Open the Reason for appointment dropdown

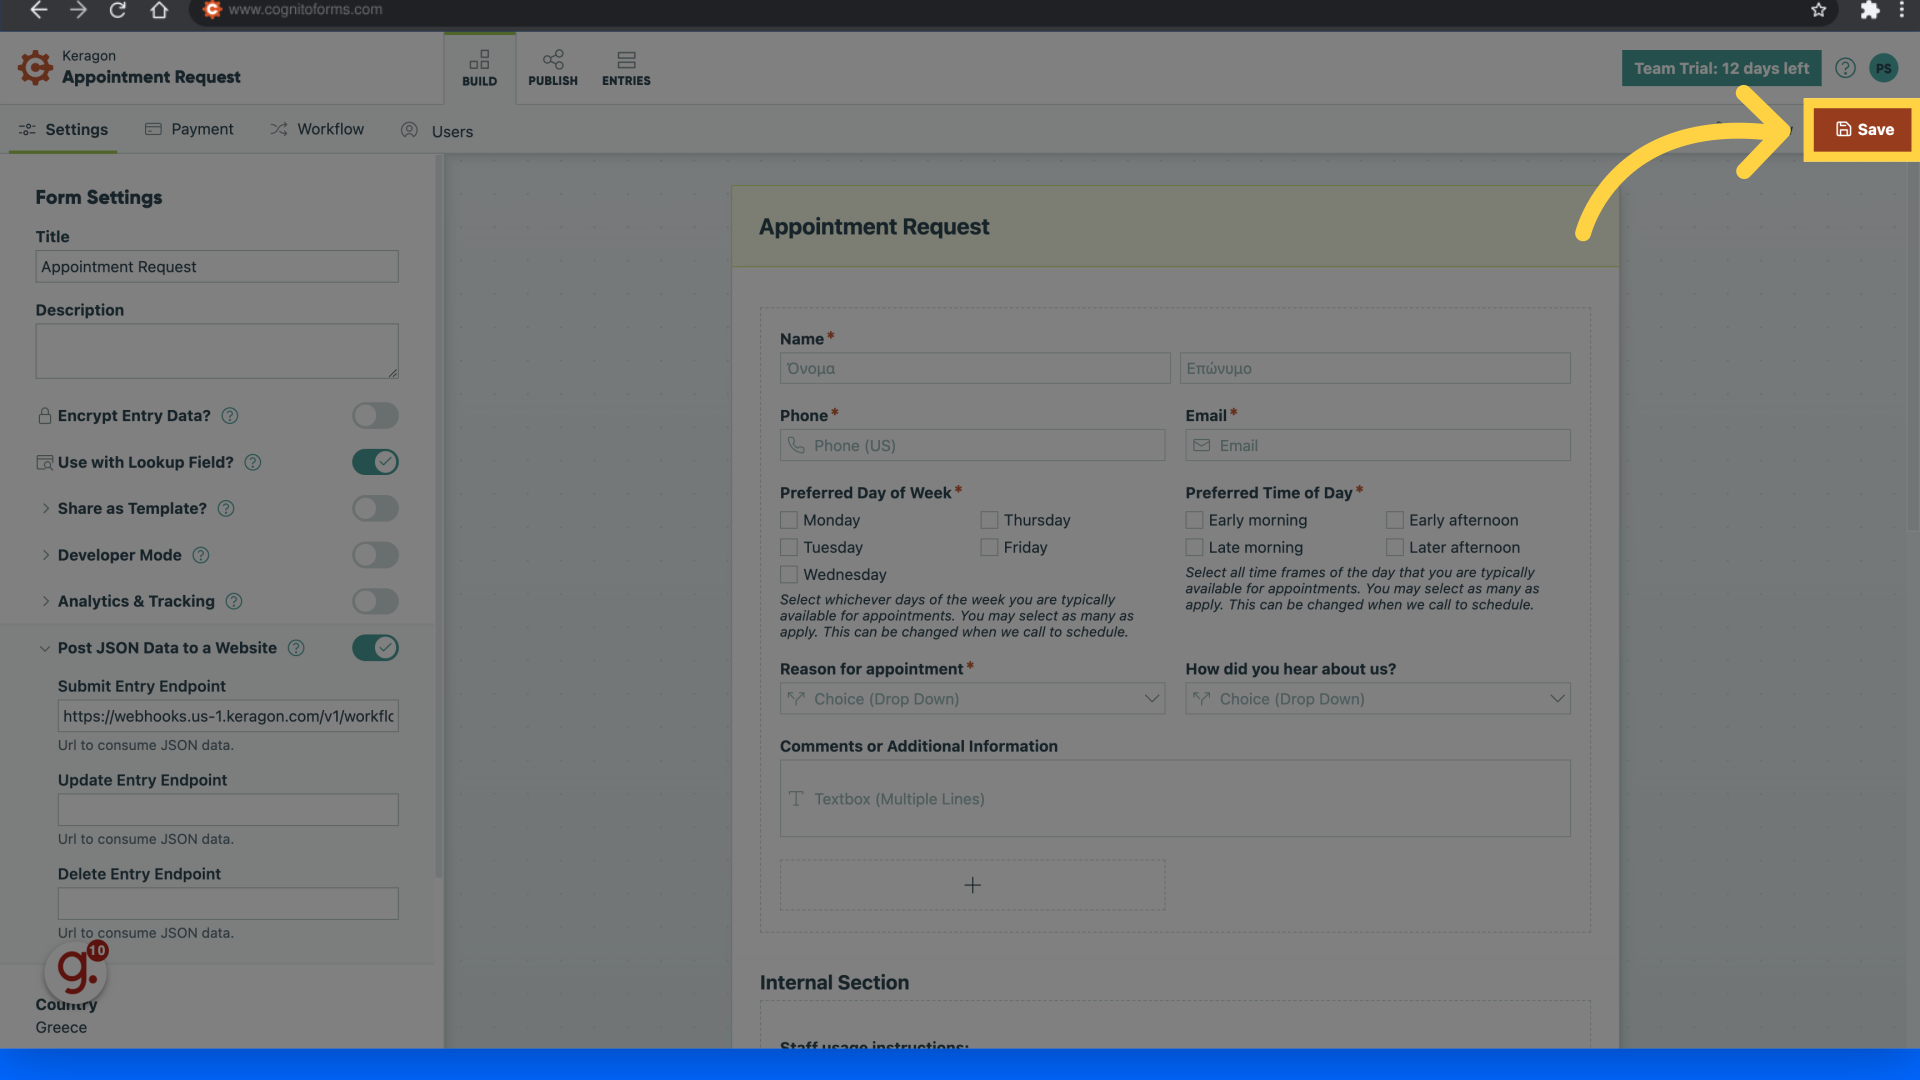tap(971, 698)
